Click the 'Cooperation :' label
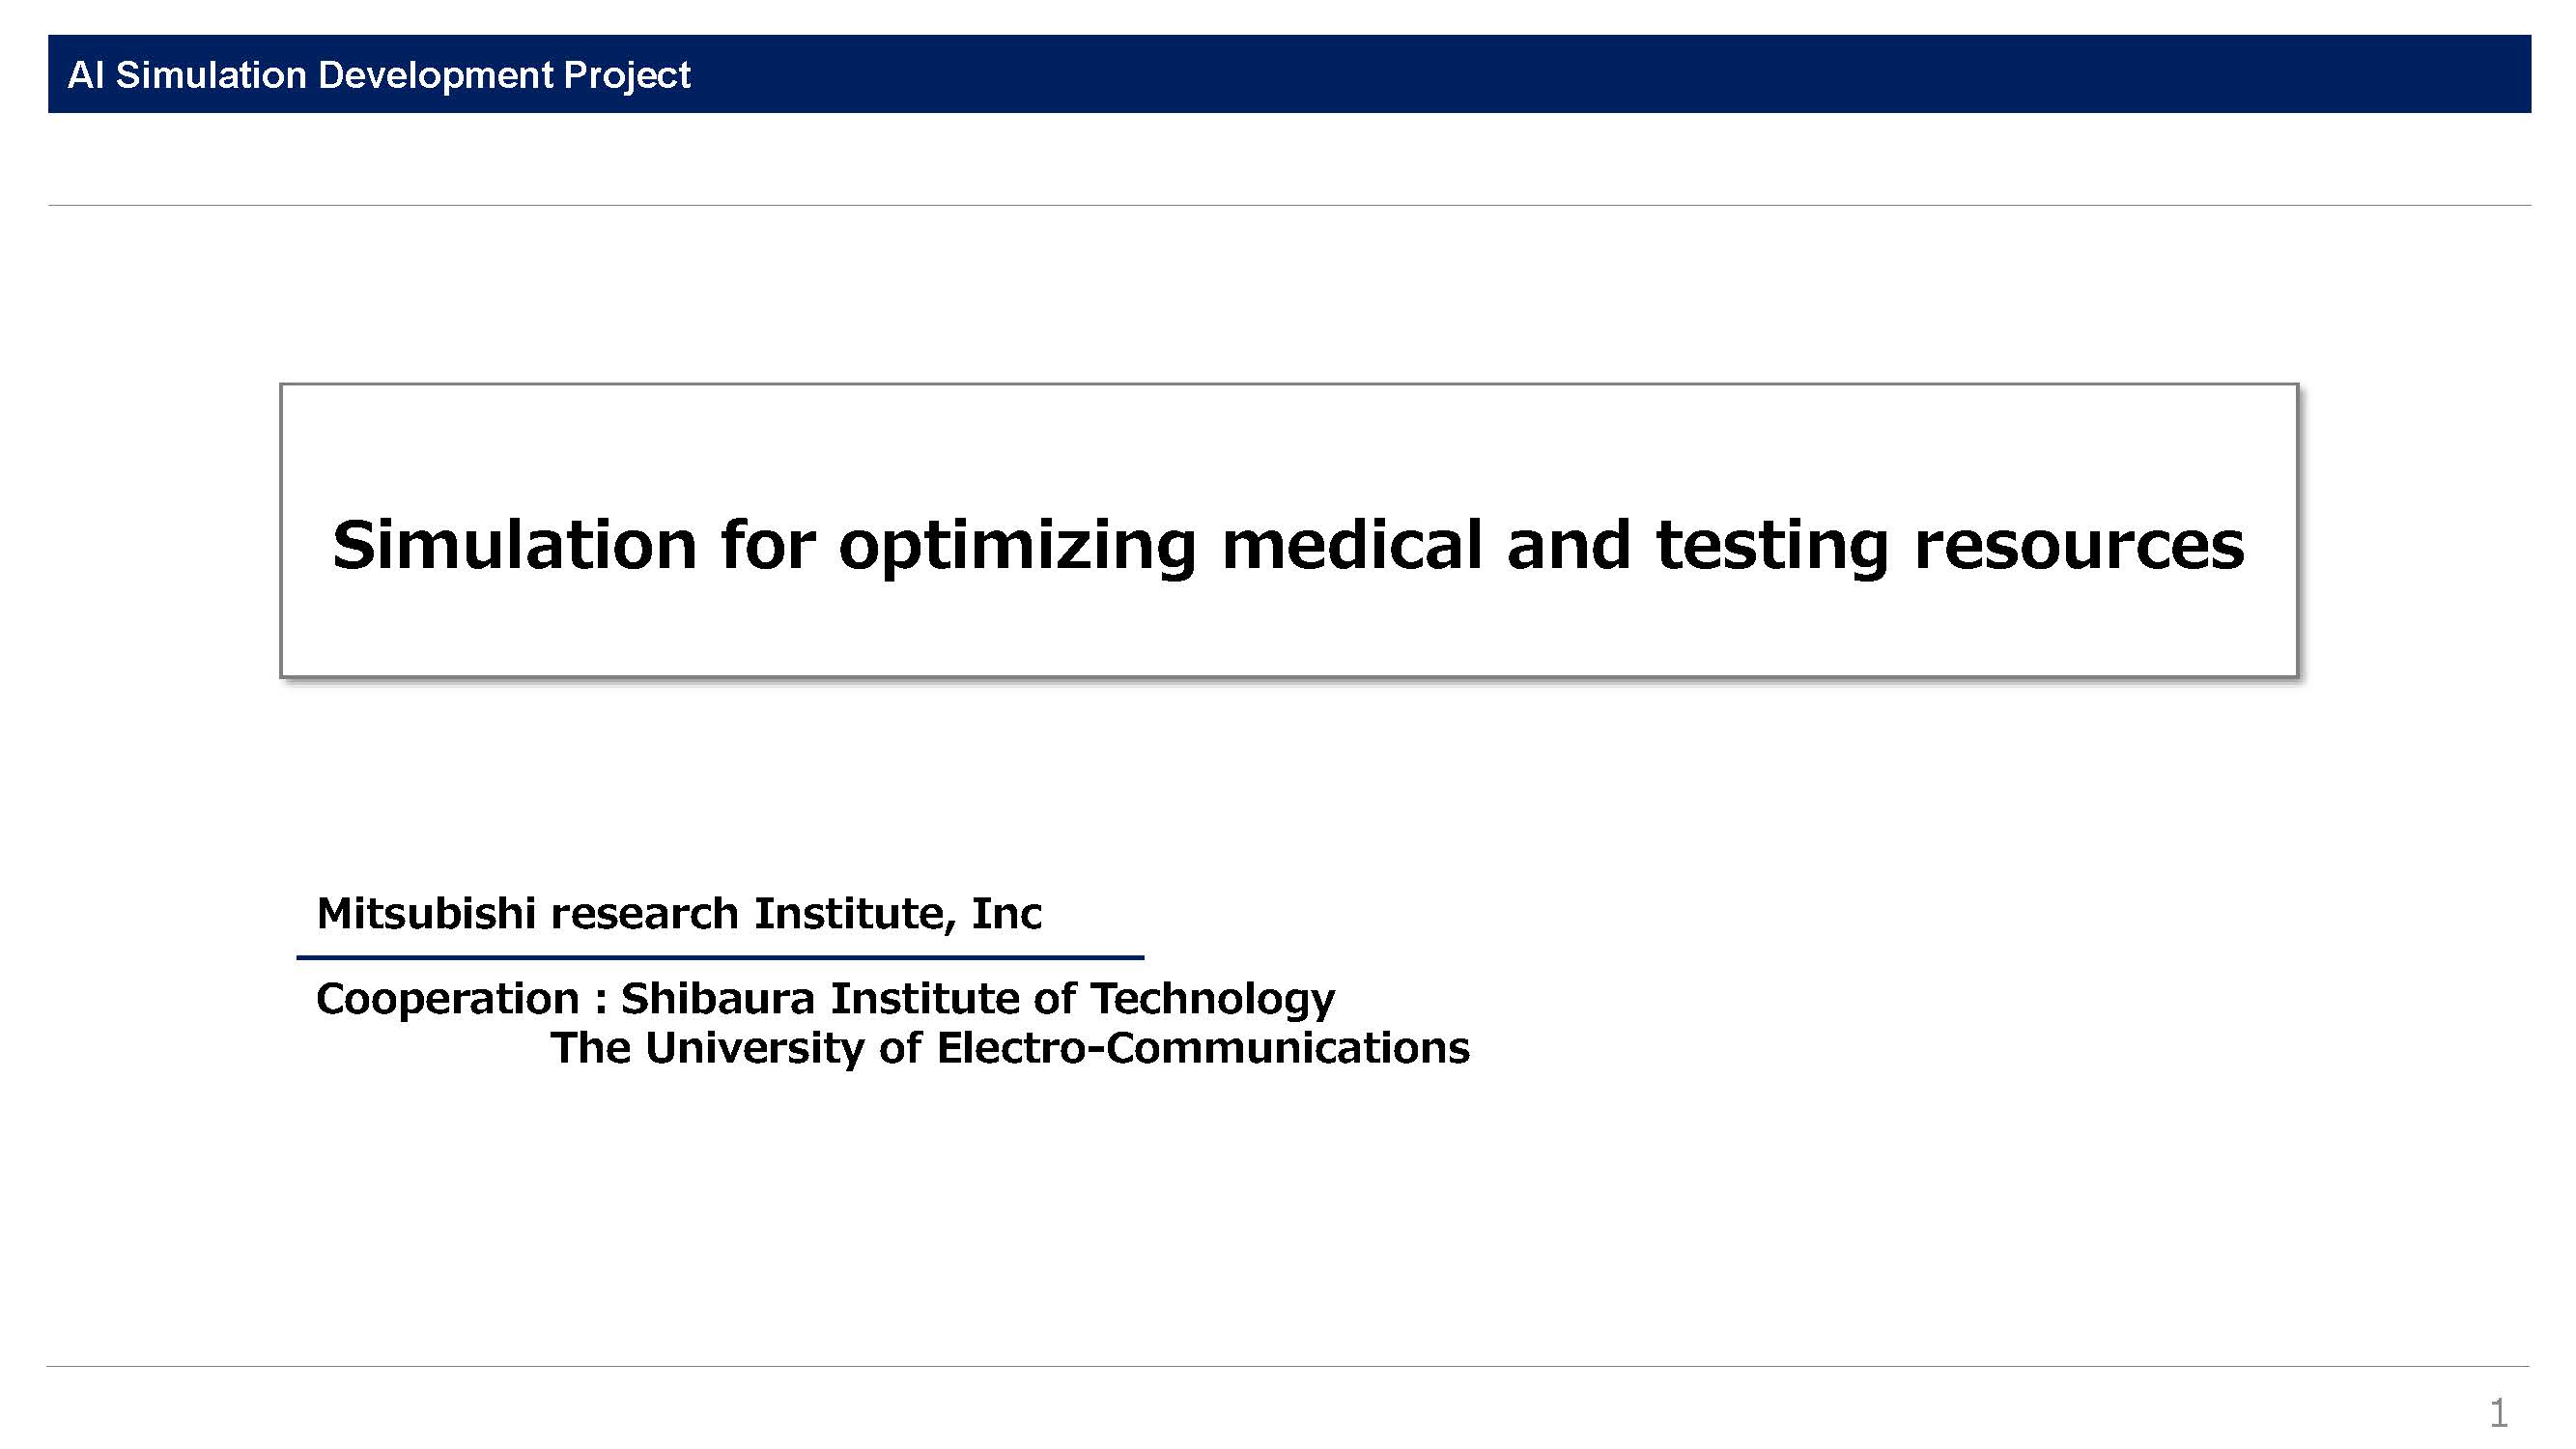Viewport: 2576px width, 1449px height. tap(461, 999)
